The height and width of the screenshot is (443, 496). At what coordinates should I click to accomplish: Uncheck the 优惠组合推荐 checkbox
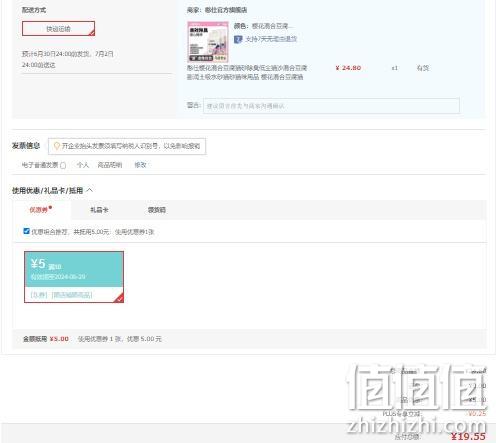click(27, 231)
